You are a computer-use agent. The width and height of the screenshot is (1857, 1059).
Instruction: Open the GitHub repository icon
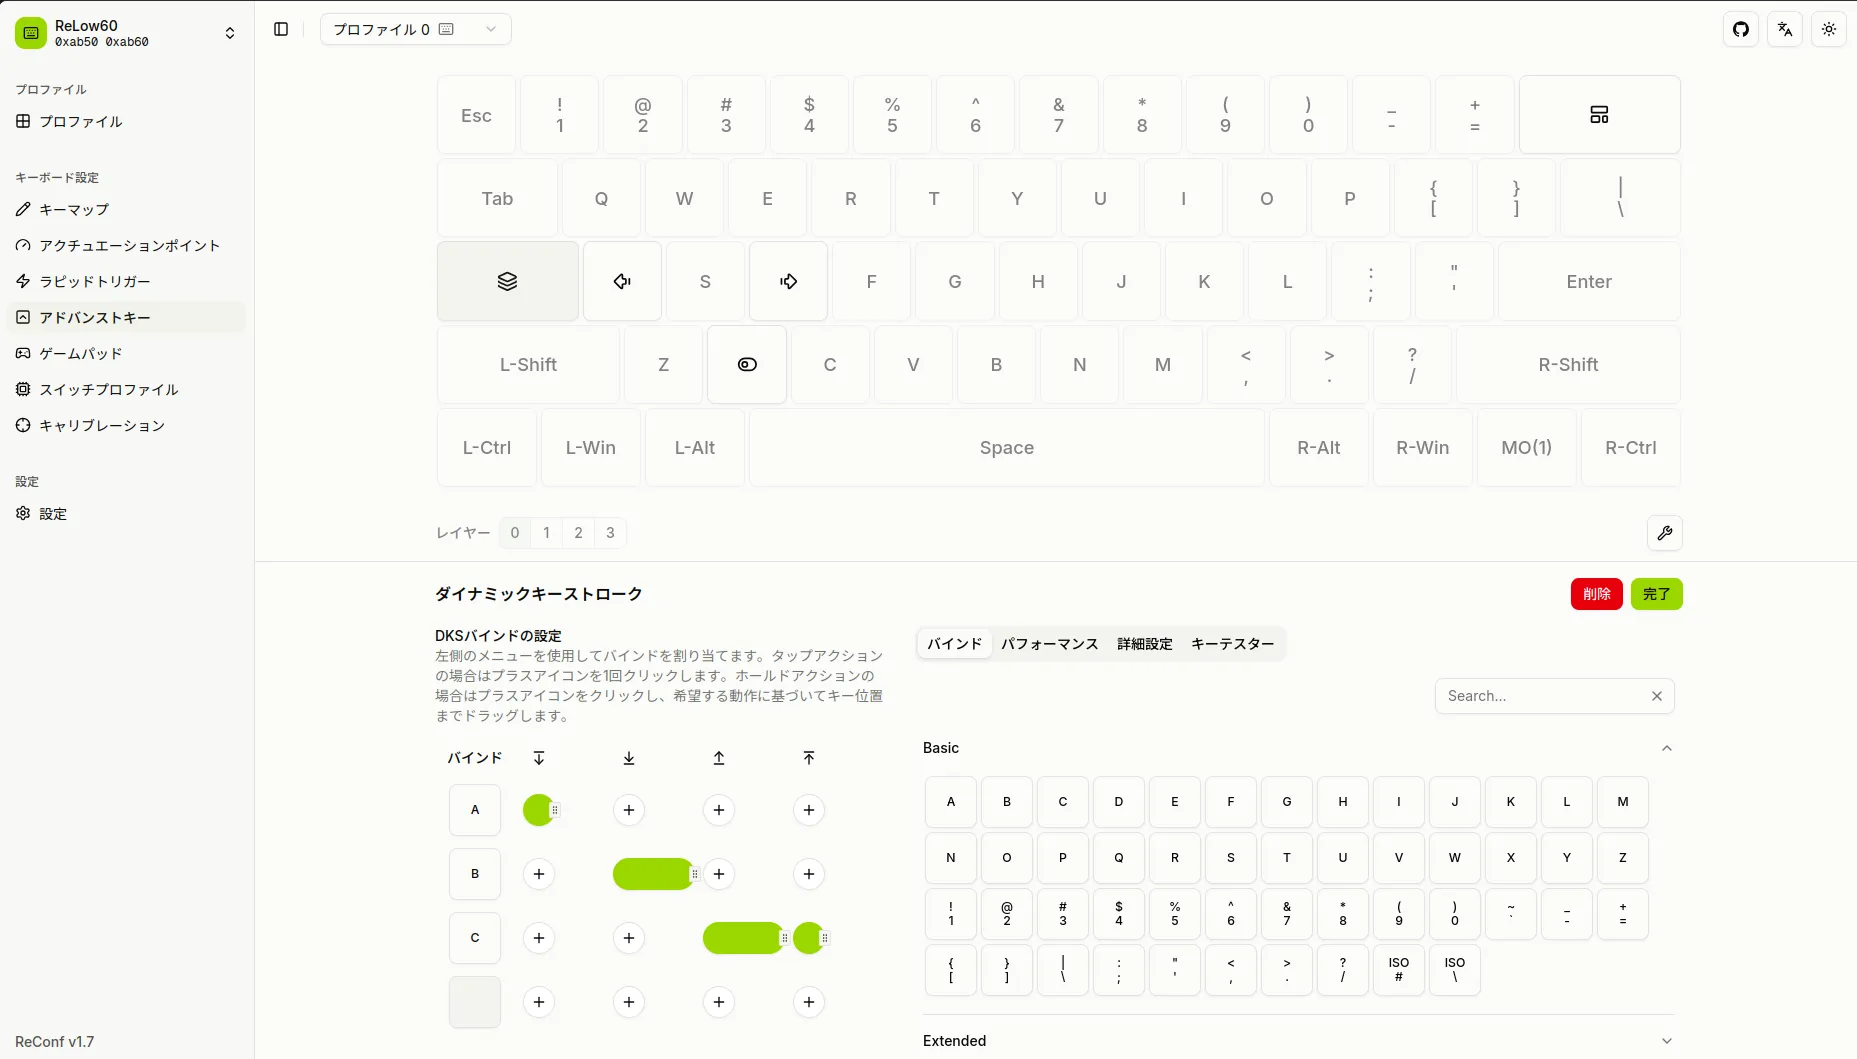[x=1741, y=29]
